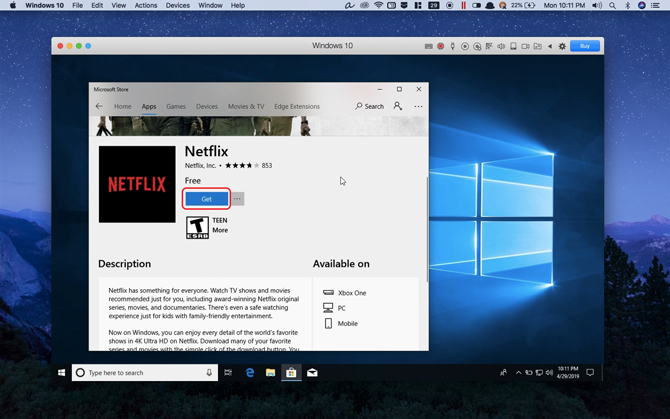Viewport: 670px width, 419px height.
Task: Collapse Parallels toolbar with the triangle arrow
Action: [x=550, y=46]
